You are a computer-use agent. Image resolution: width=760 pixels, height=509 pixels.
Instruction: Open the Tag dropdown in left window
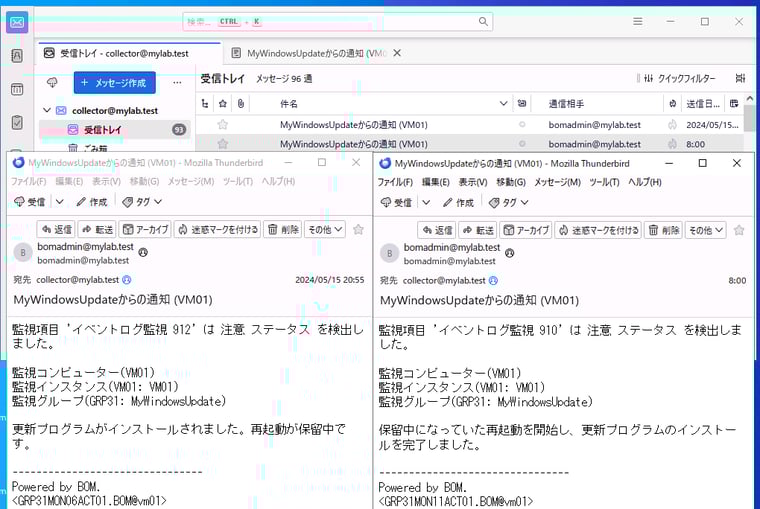pos(142,202)
